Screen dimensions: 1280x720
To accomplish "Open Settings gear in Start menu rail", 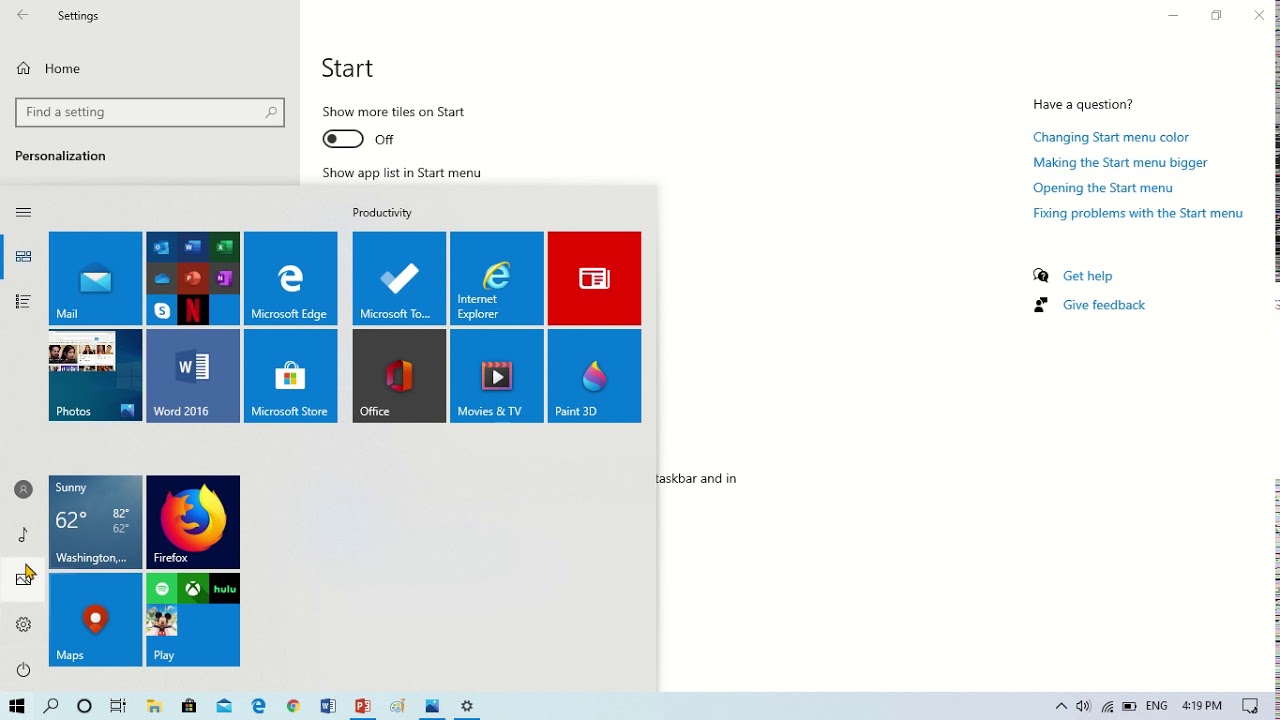I will tap(23, 624).
